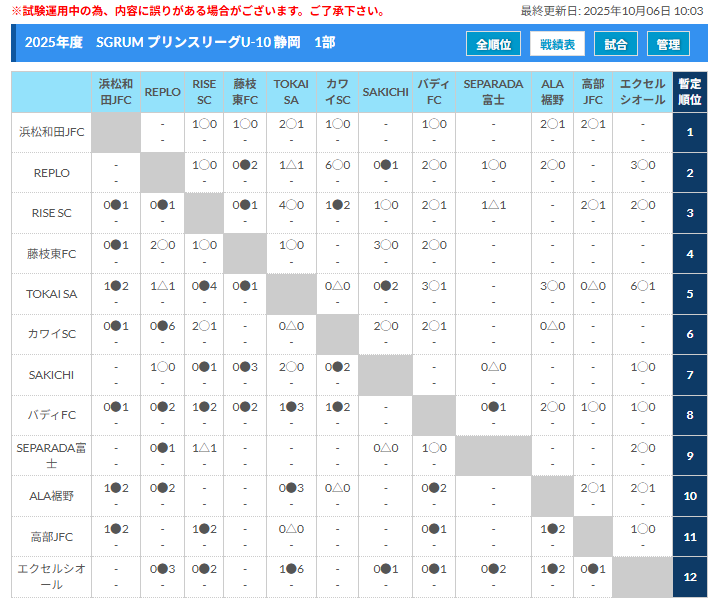This screenshot has height=601, width=715.
Task: Open TOKAI SA's 6○1 result against エクセルシオール
Action: click(642, 286)
